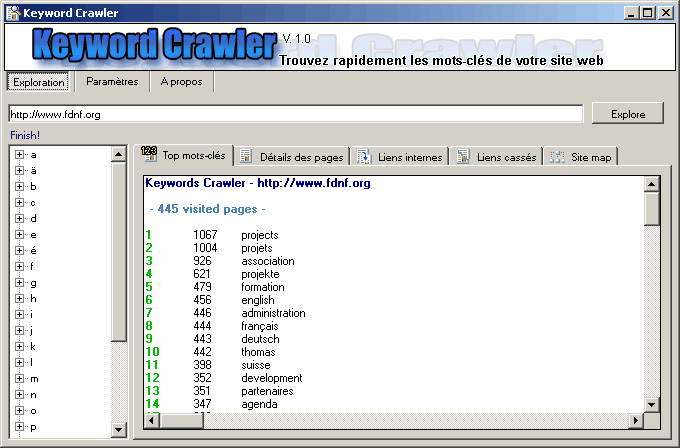Viewport: 680px width, 448px height.
Task: Click the results vertical scrollbar down arrow
Action: (x=652, y=404)
